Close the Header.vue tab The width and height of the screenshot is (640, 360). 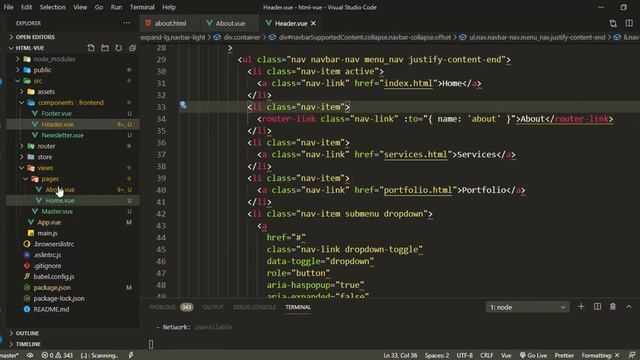pyautogui.click(x=313, y=23)
